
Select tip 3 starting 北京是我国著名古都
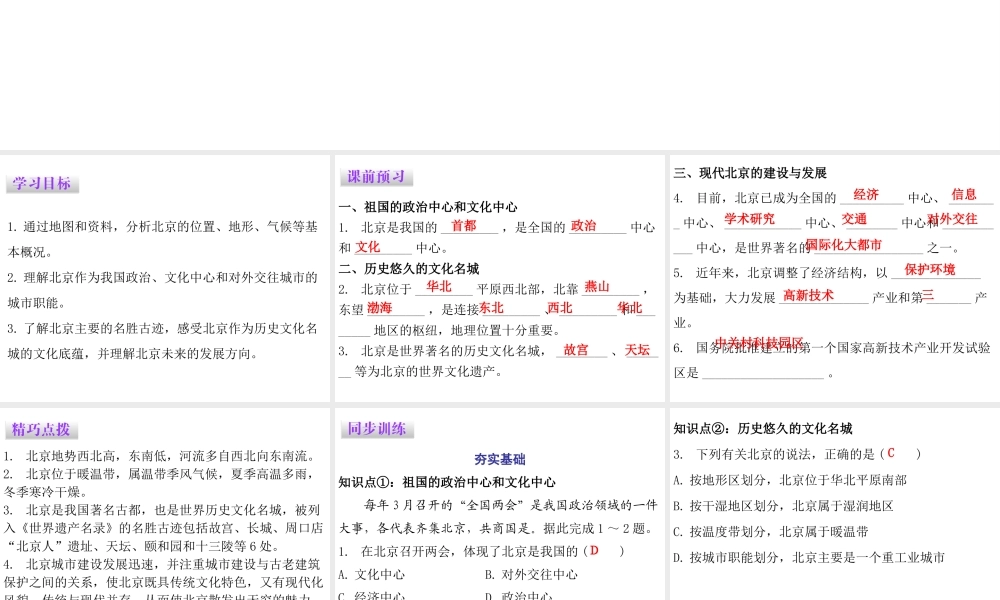coord(163,528)
